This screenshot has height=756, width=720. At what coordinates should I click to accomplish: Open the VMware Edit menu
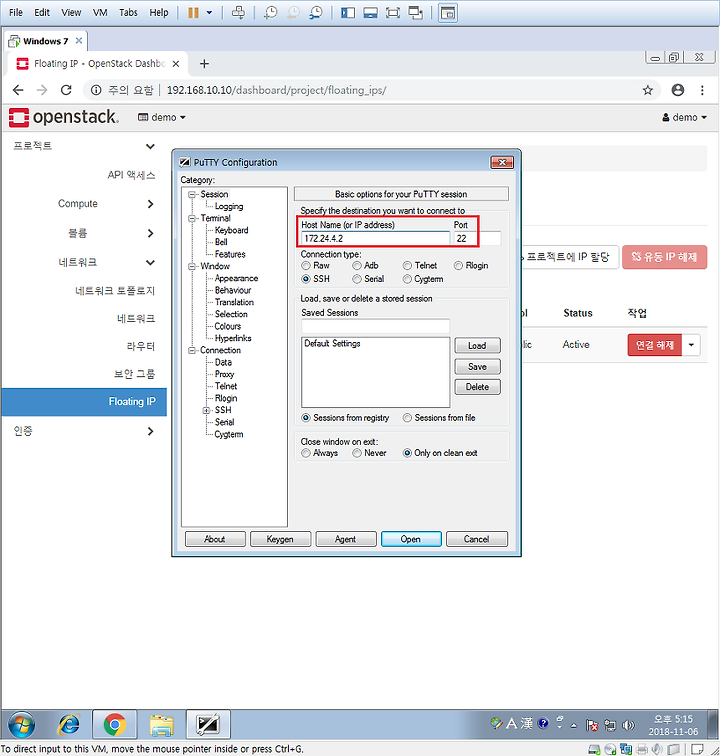pos(42,13)
